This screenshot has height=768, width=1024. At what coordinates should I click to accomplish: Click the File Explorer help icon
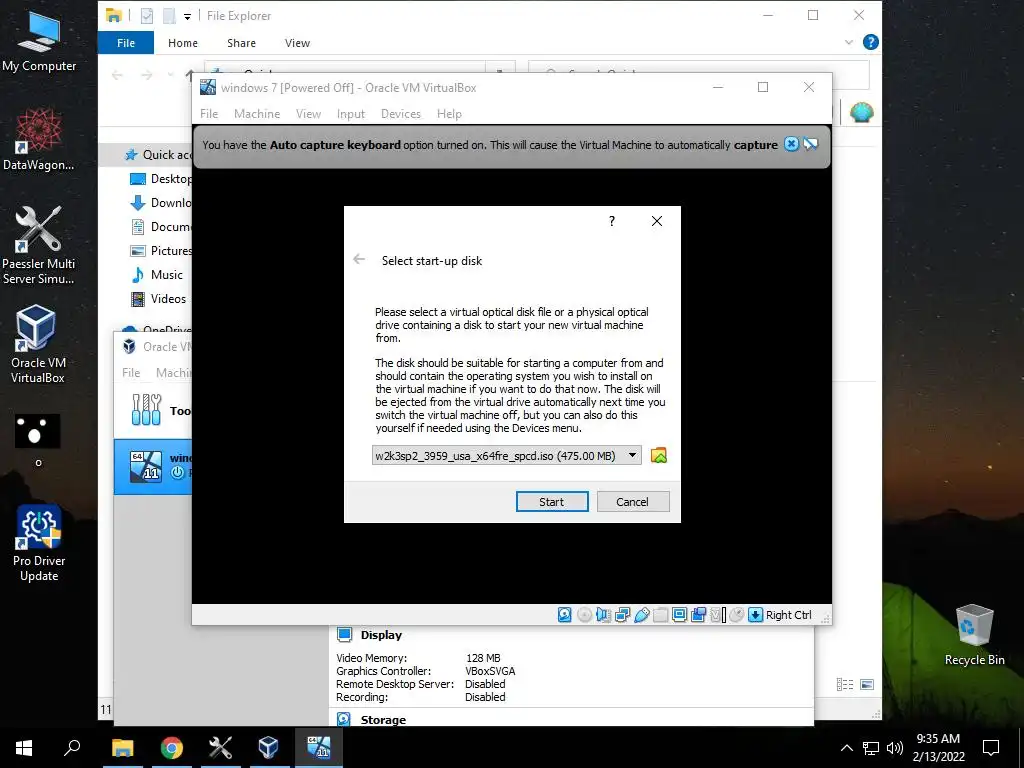[x=871, y=42]
